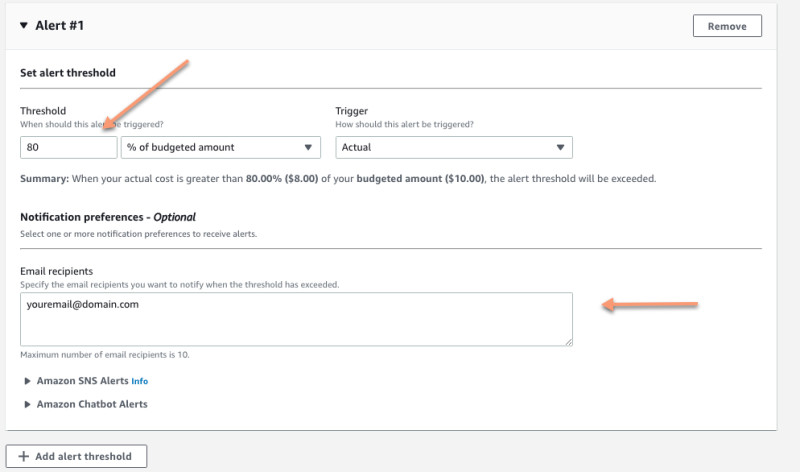Click the Add alert threshold button
Viewport: 800px width, 472px height.
77,456
